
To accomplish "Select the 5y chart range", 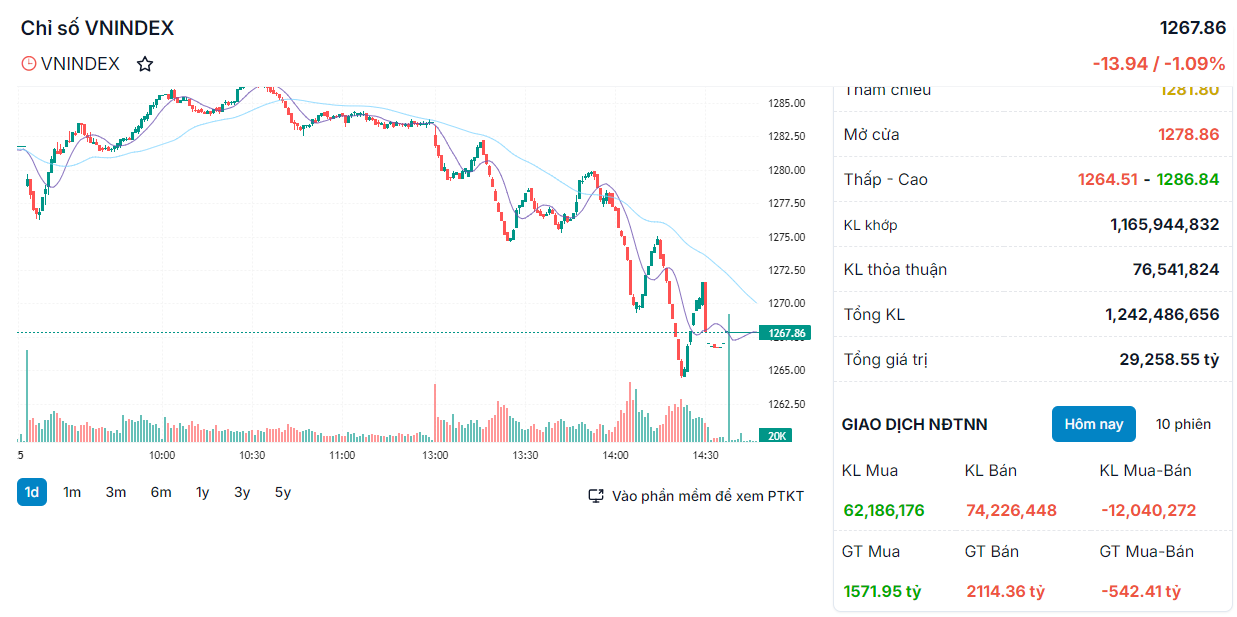I will pos(283,492).
